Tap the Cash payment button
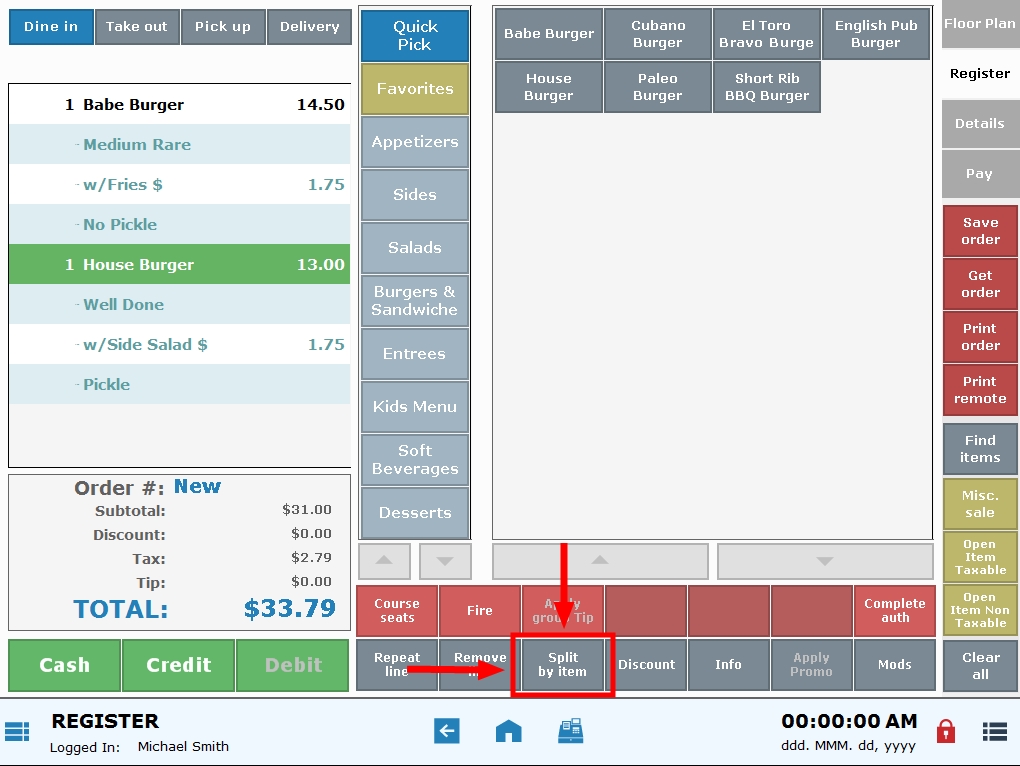 pos(63,665)
